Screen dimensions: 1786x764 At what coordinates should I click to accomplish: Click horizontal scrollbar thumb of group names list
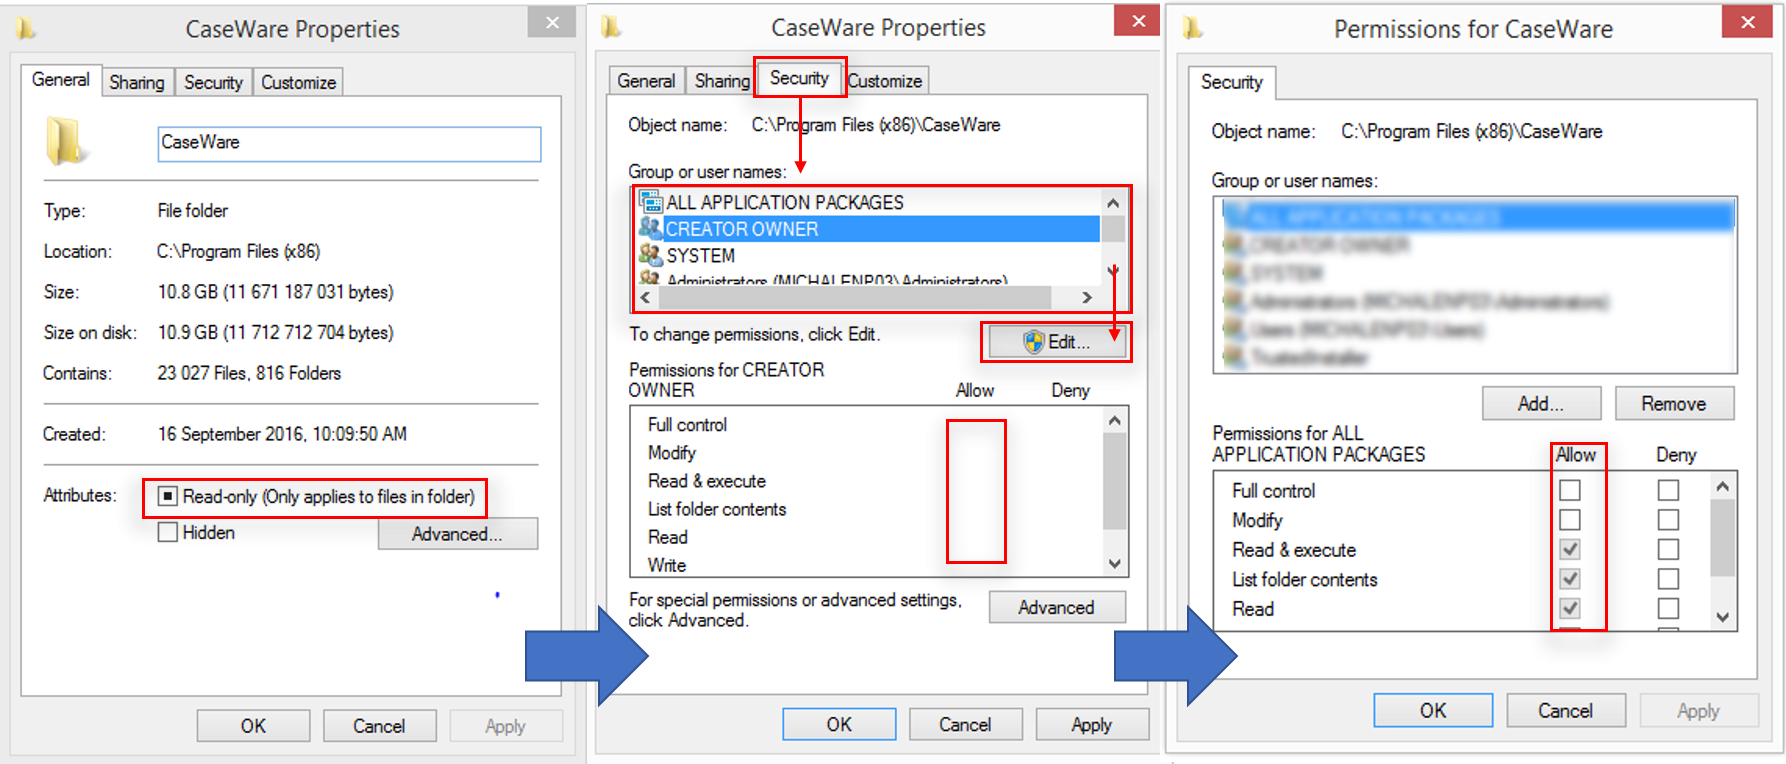coord(855,297)
